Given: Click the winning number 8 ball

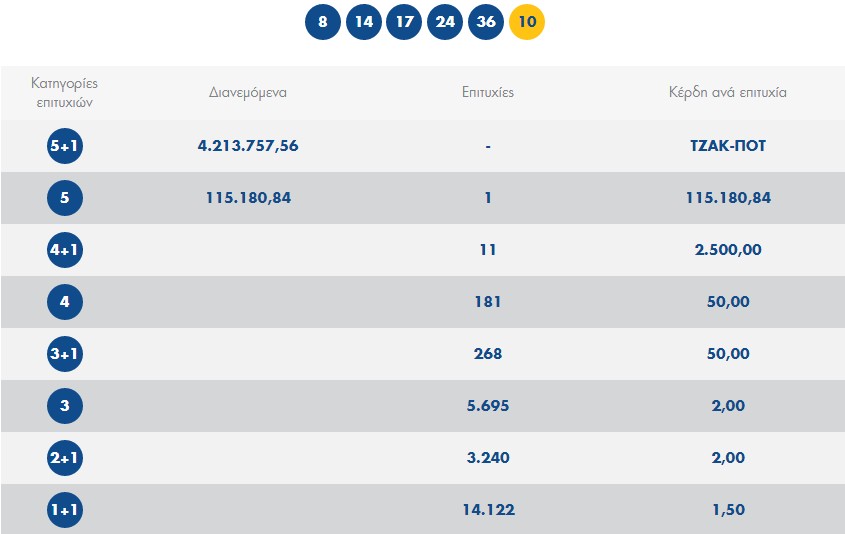Looking at the screenshot, I should coord(323,22).
